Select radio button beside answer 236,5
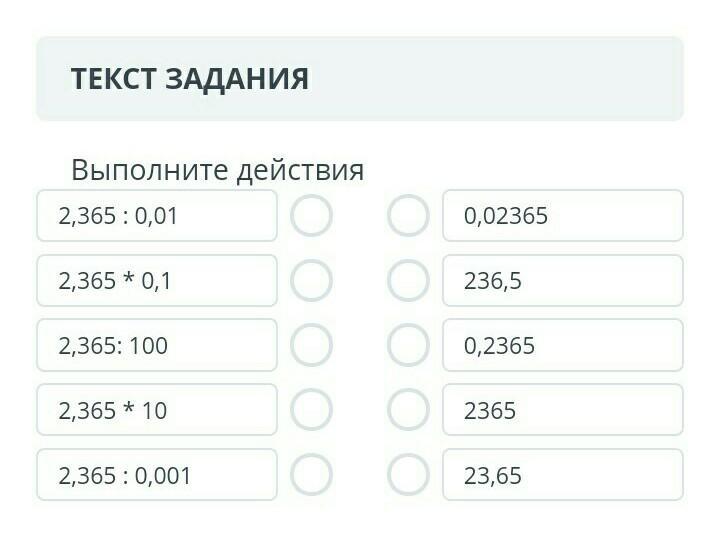This screenshot has height=557, width=720. [408, 281]
